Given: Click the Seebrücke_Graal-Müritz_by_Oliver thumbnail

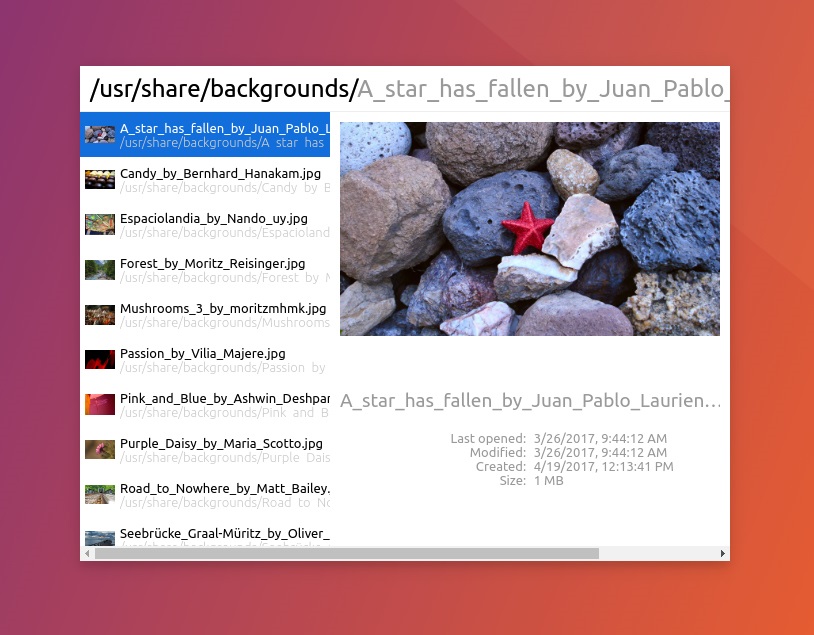Looking at the screenshot, I should click(x=100, y=539).
